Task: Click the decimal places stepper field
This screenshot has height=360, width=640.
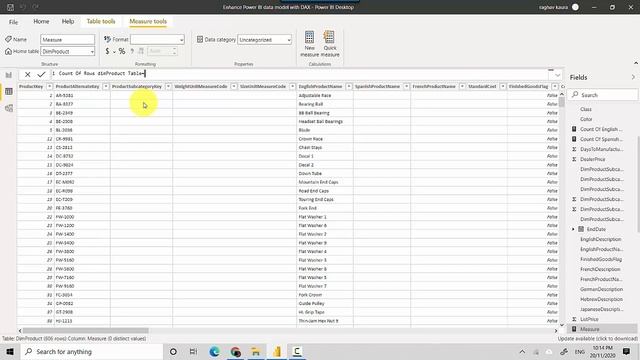Action: click(x=162, y=51)
